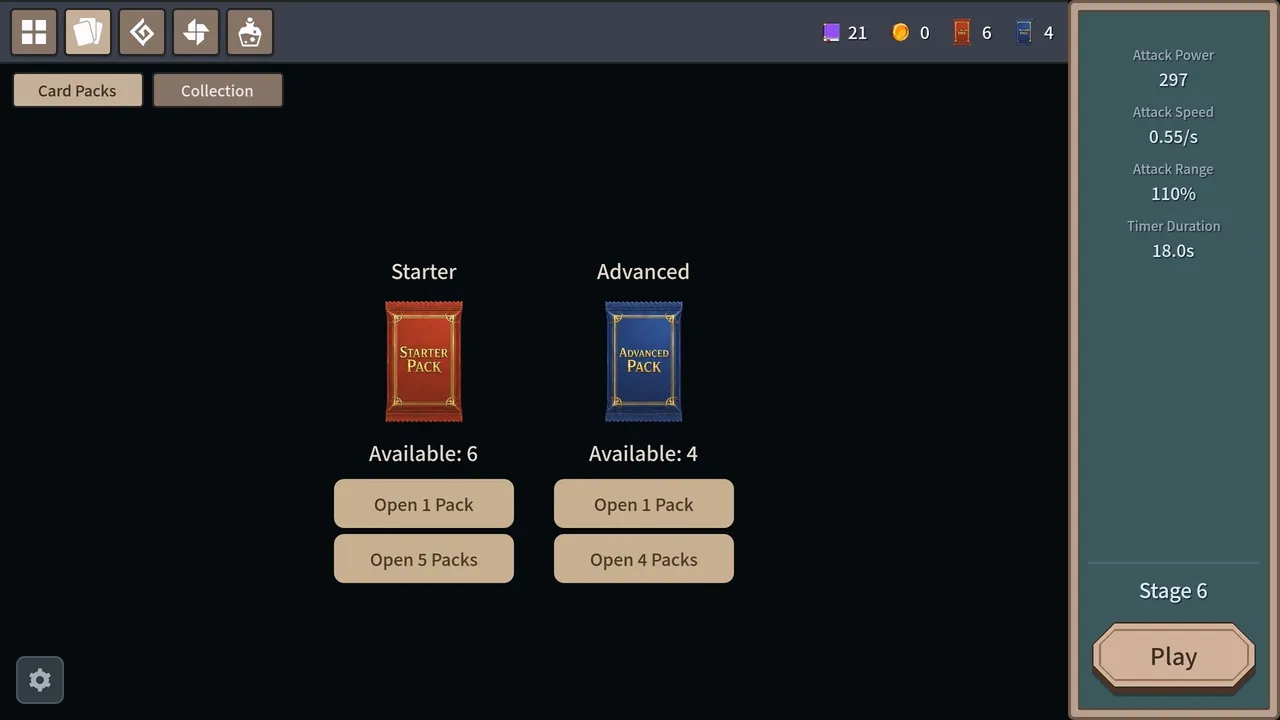This screenshot has height=720, width=1280.
Task: Click Open 5 Packs button
Action: click(424, 559)
